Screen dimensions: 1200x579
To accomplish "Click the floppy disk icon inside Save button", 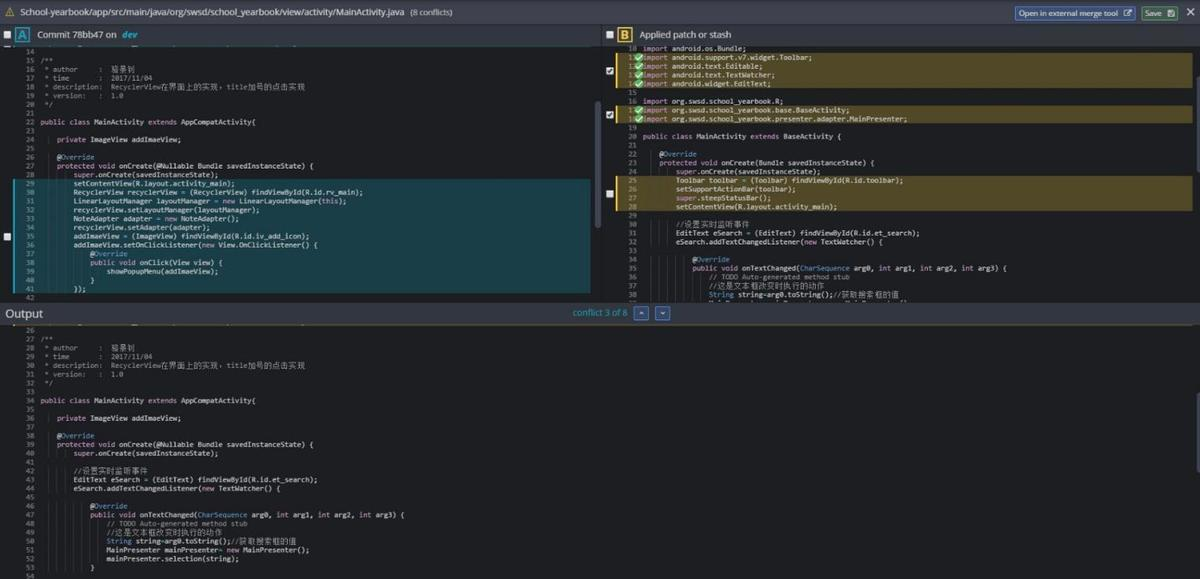I will tap(1172, 13).
